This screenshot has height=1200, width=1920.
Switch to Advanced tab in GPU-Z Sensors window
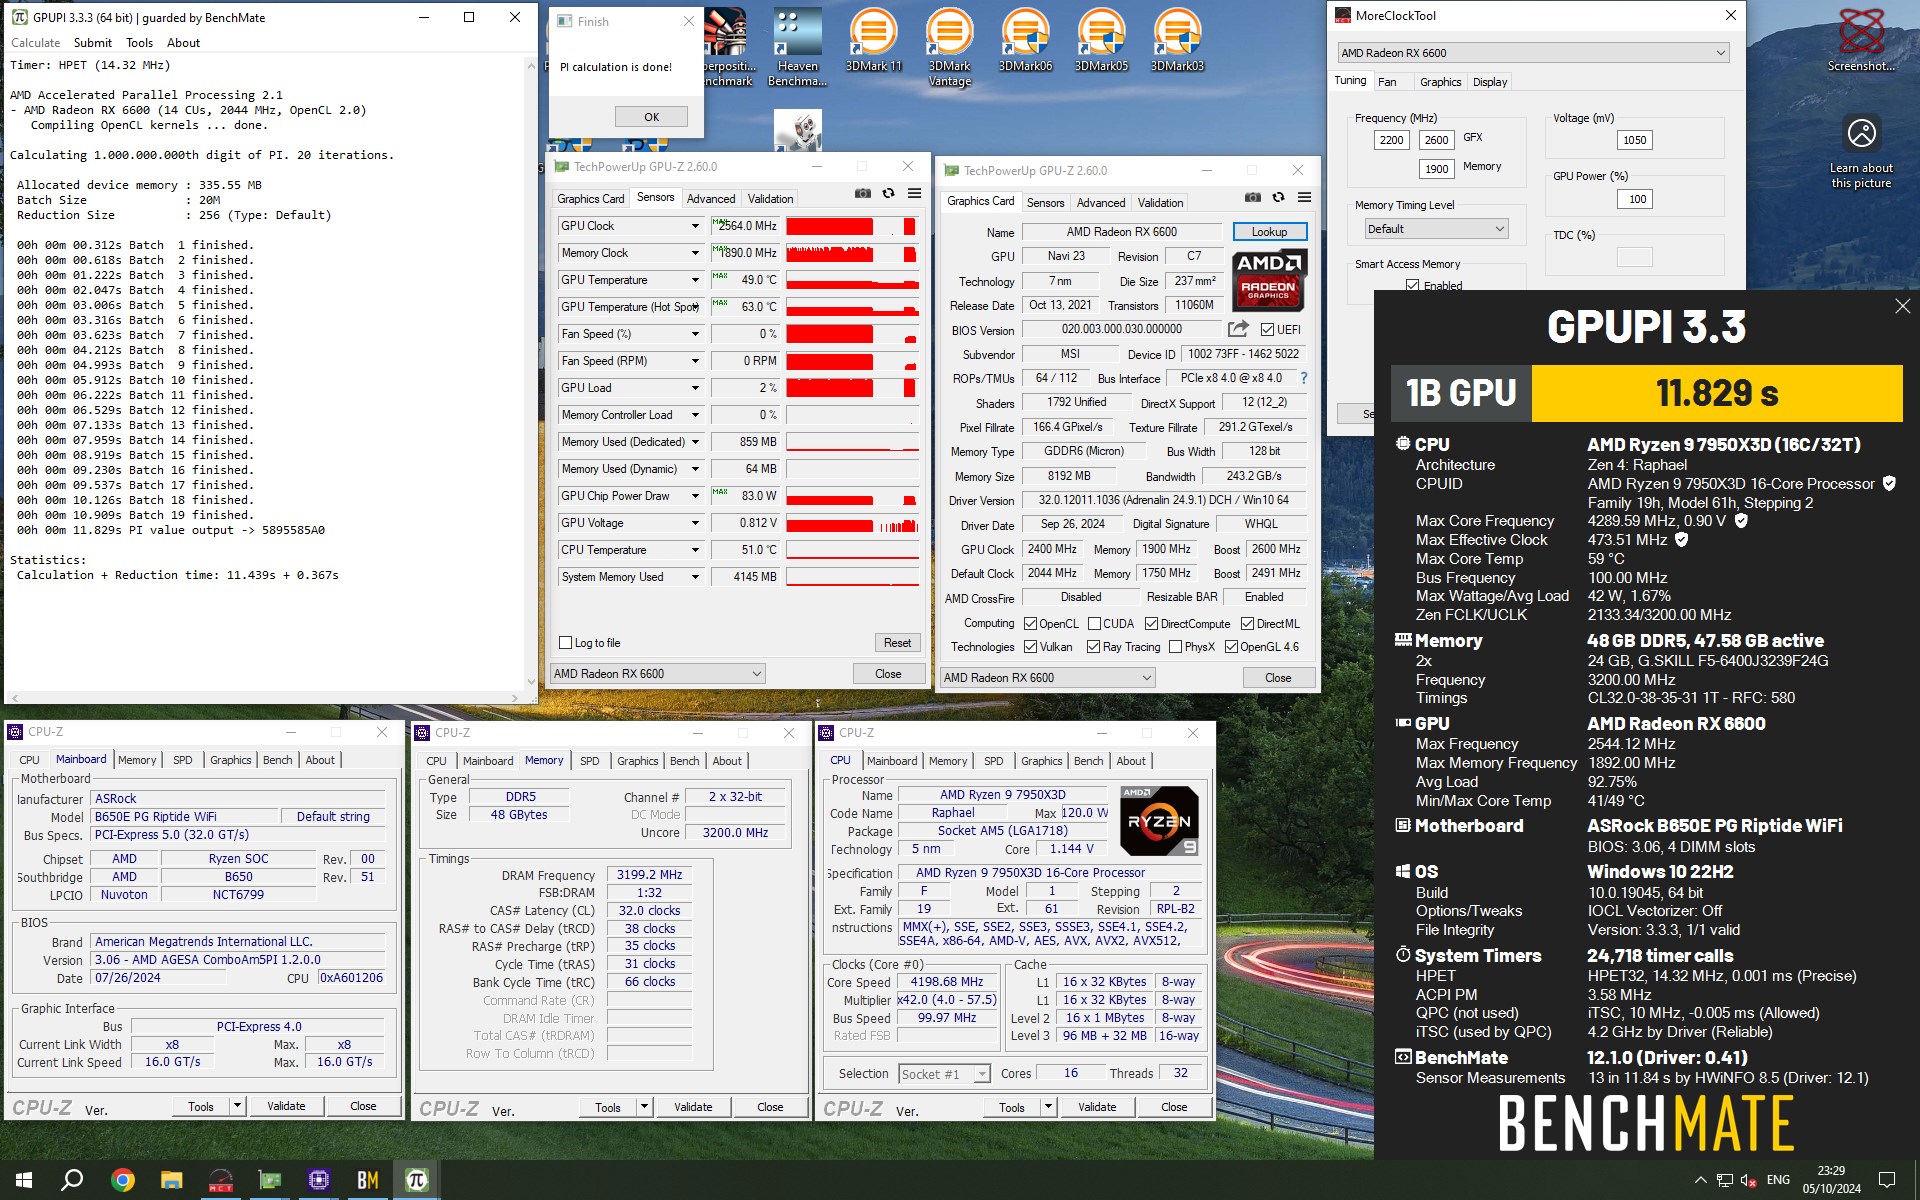pos(710,199)
